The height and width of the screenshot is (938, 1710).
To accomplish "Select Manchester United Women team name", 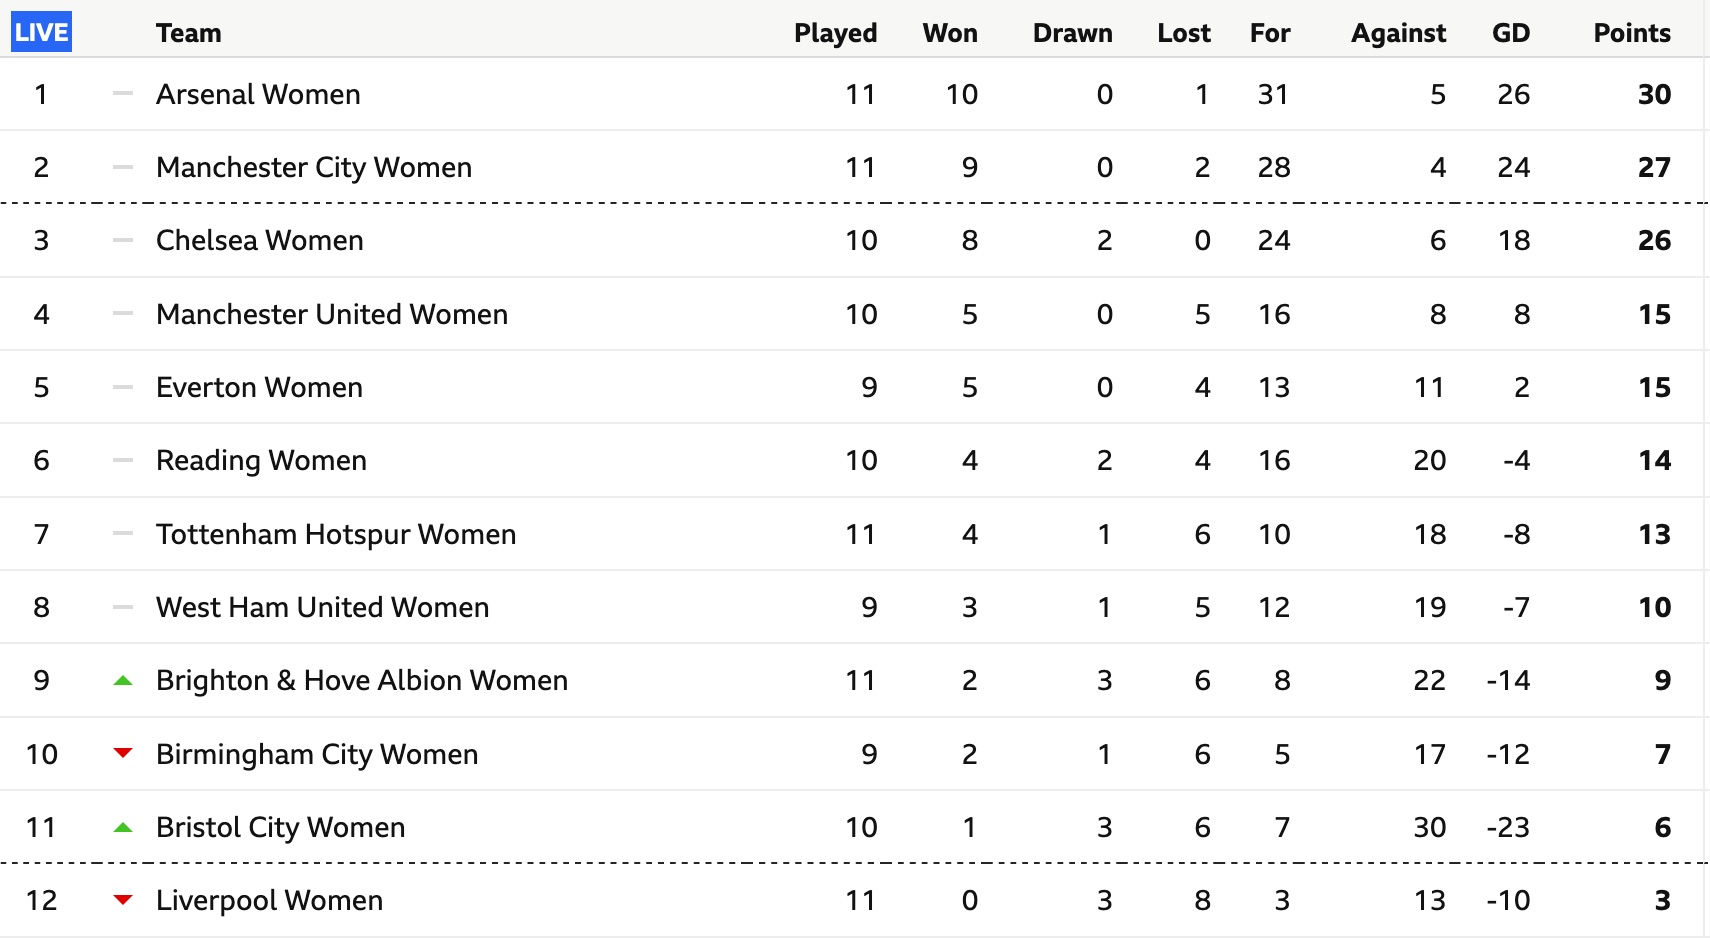I will (332, 314).
